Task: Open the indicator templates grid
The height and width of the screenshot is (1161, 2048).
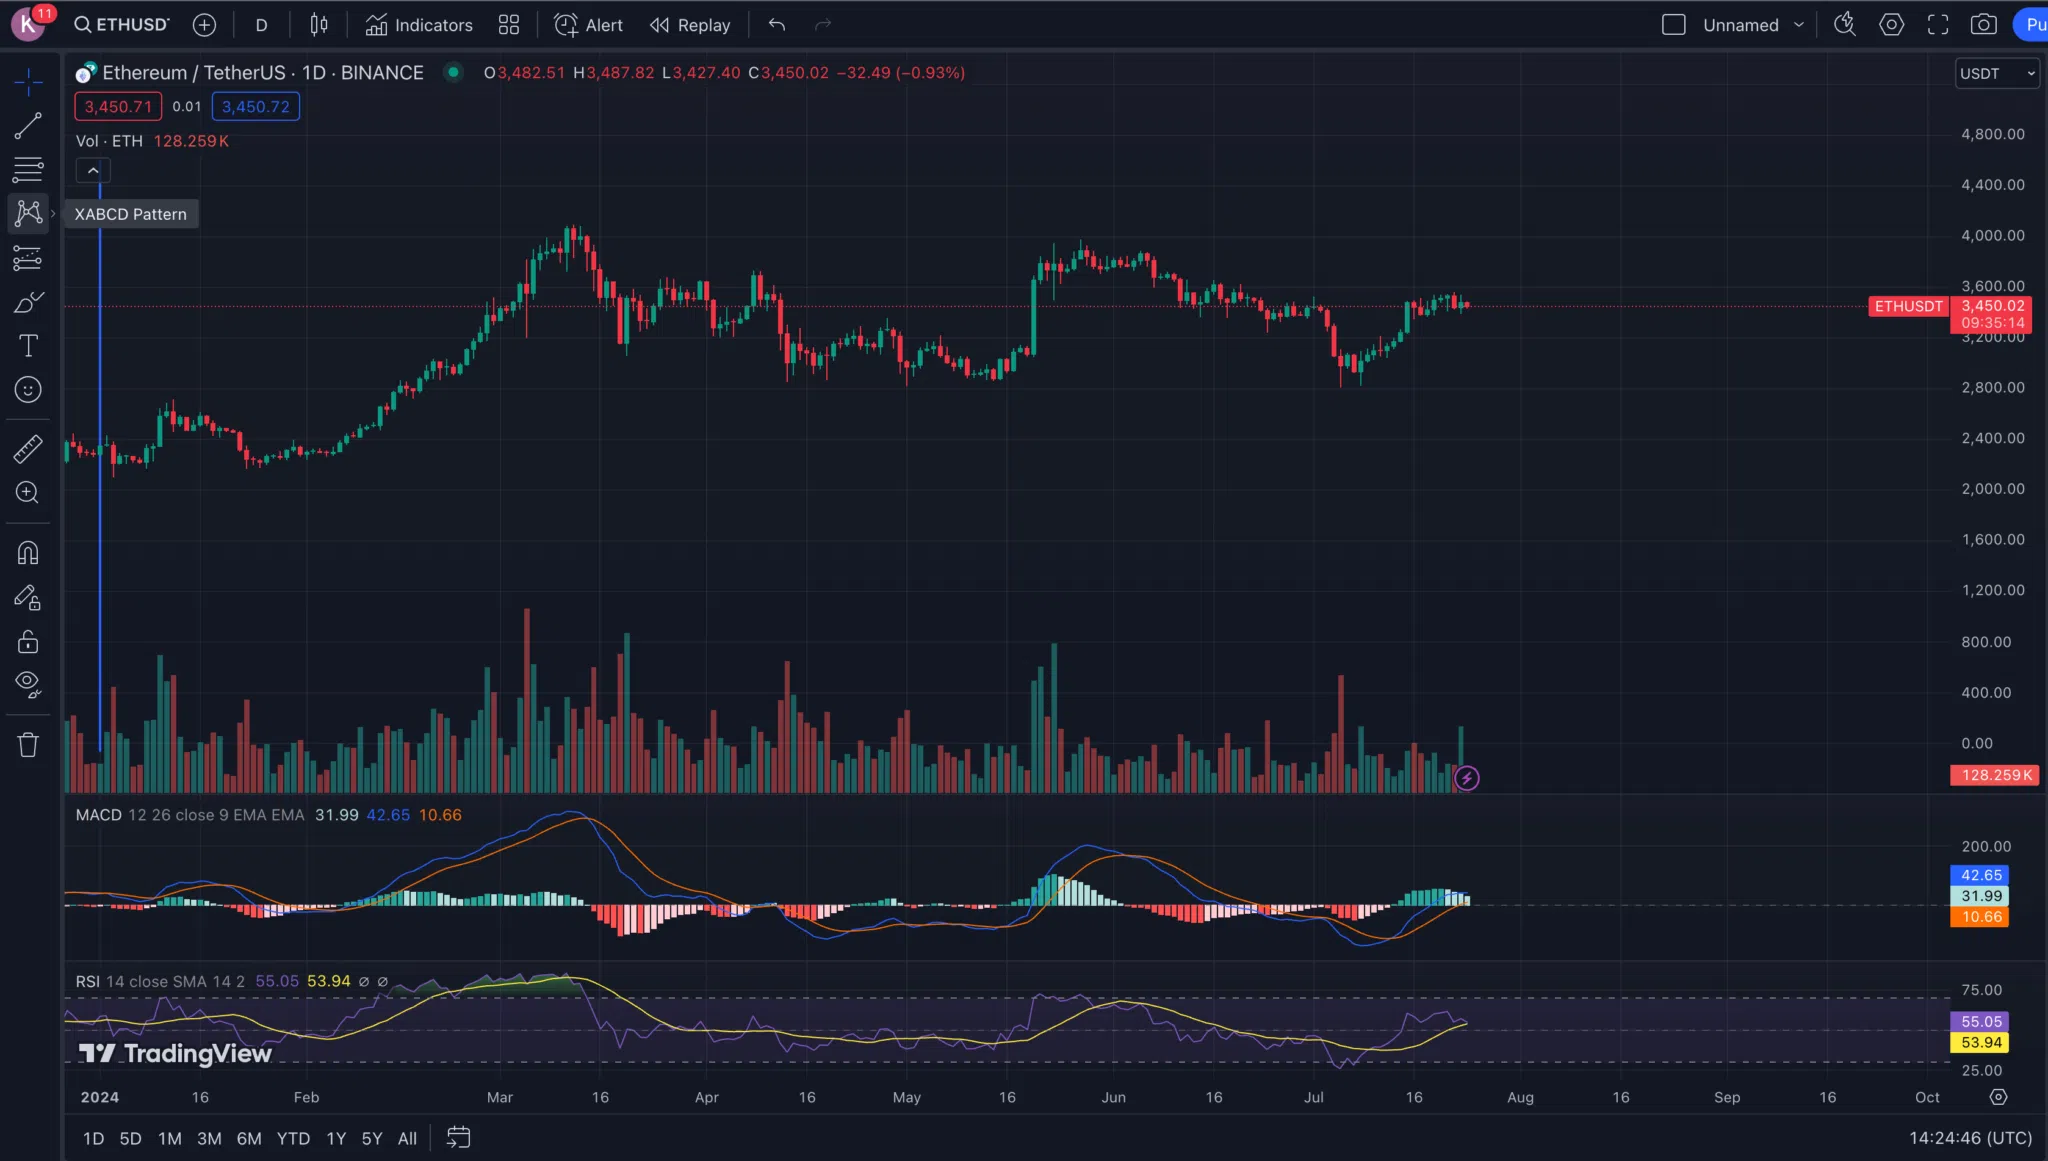Action: tap(509, 25)
